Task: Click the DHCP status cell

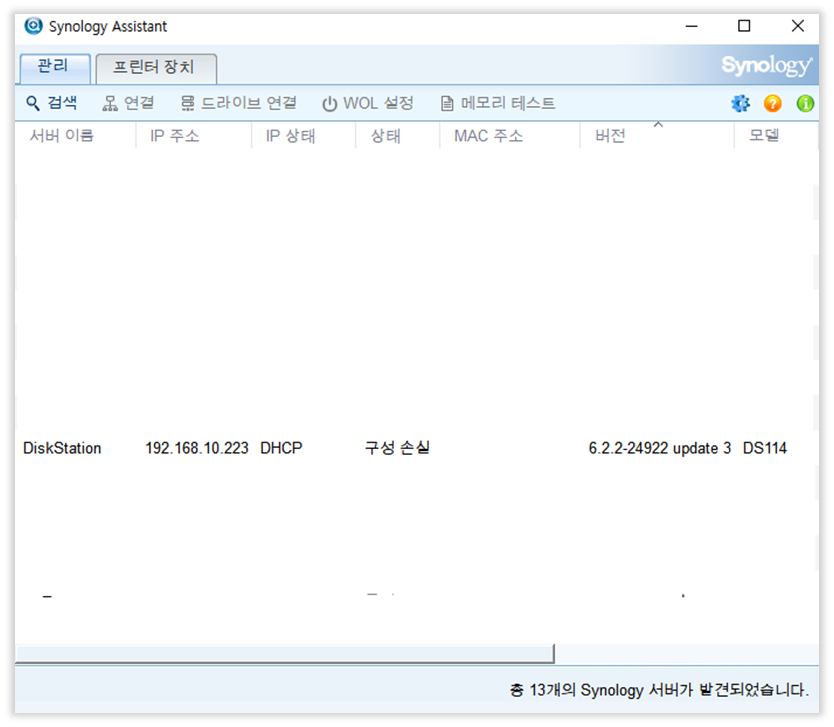Action: point(281,448)
